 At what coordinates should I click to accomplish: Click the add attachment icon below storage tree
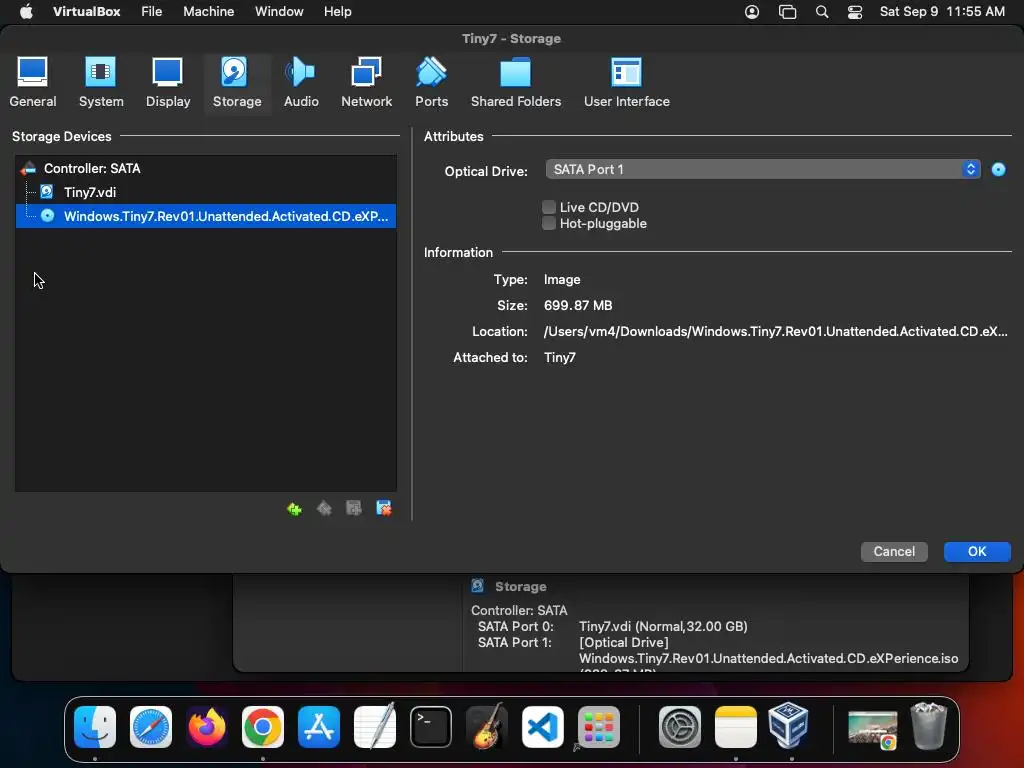tap(354, 509)
